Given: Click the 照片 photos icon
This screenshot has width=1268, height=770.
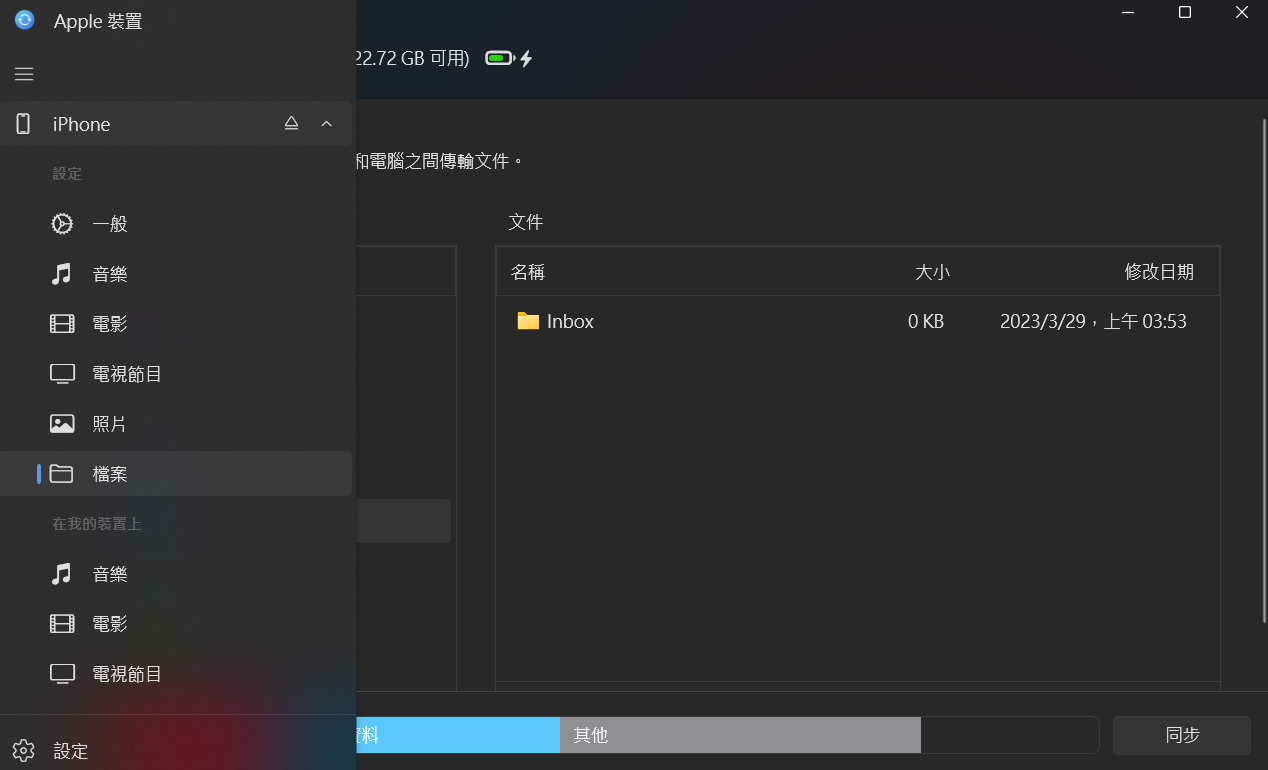Looking at the screenshot, I should 62,424.
